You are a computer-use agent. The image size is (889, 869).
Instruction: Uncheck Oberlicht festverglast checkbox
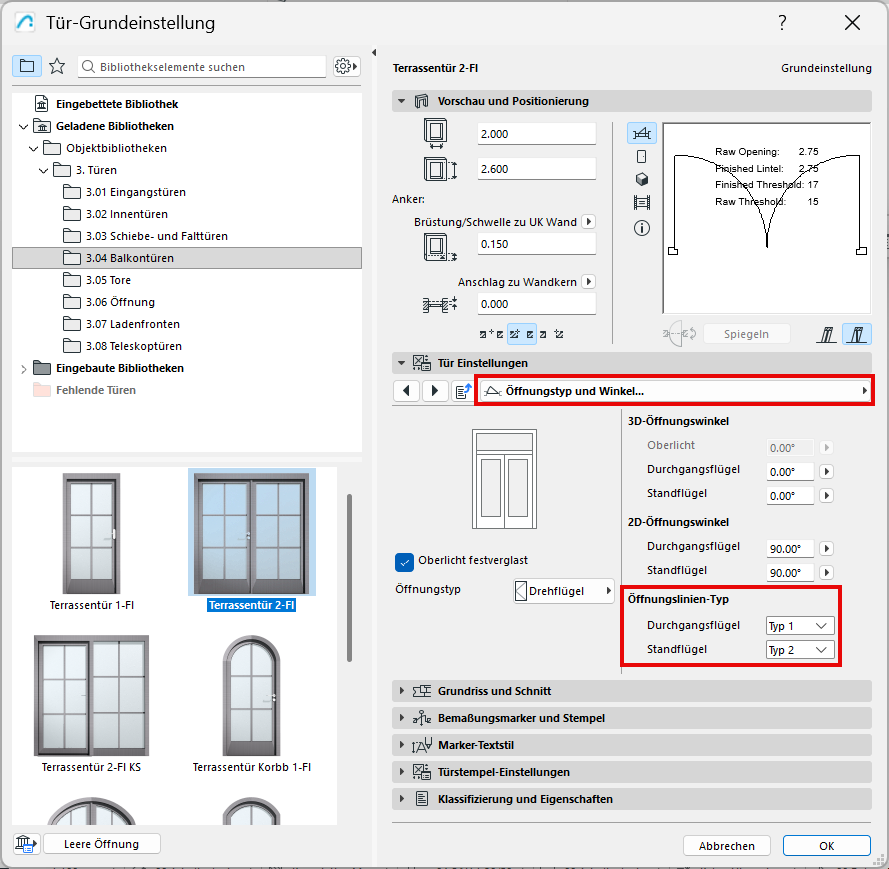click(404, 562)
